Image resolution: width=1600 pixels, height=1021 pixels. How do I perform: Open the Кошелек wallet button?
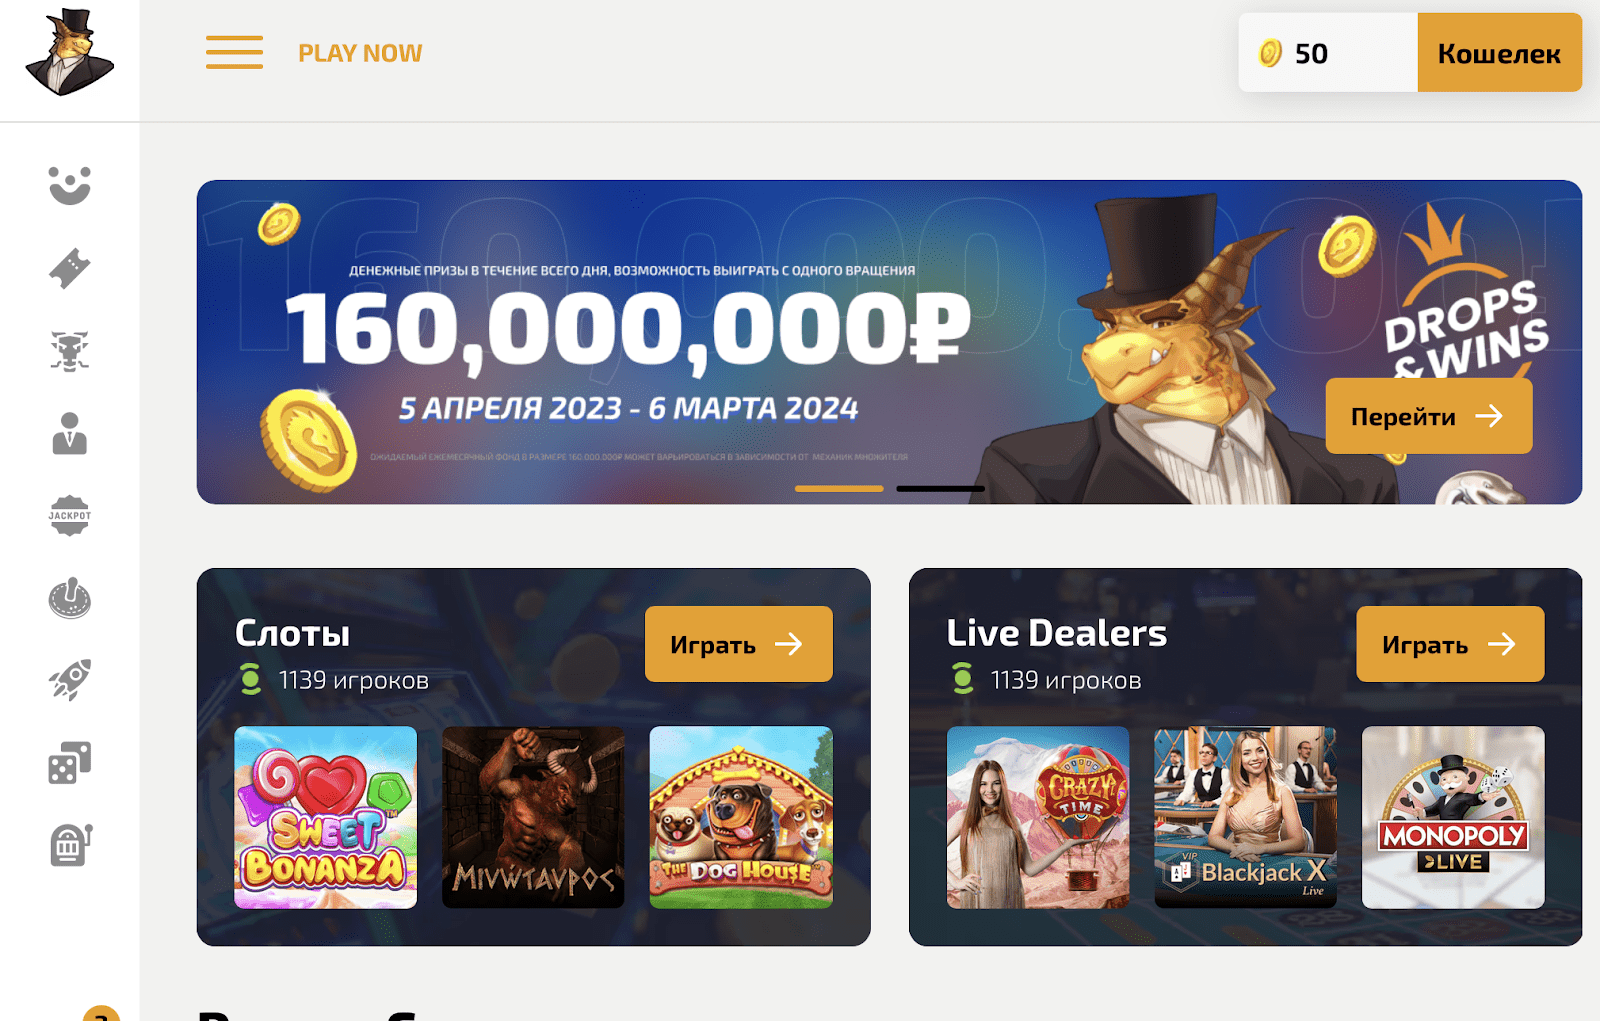pyautogui.click(x=1499, y=53)
